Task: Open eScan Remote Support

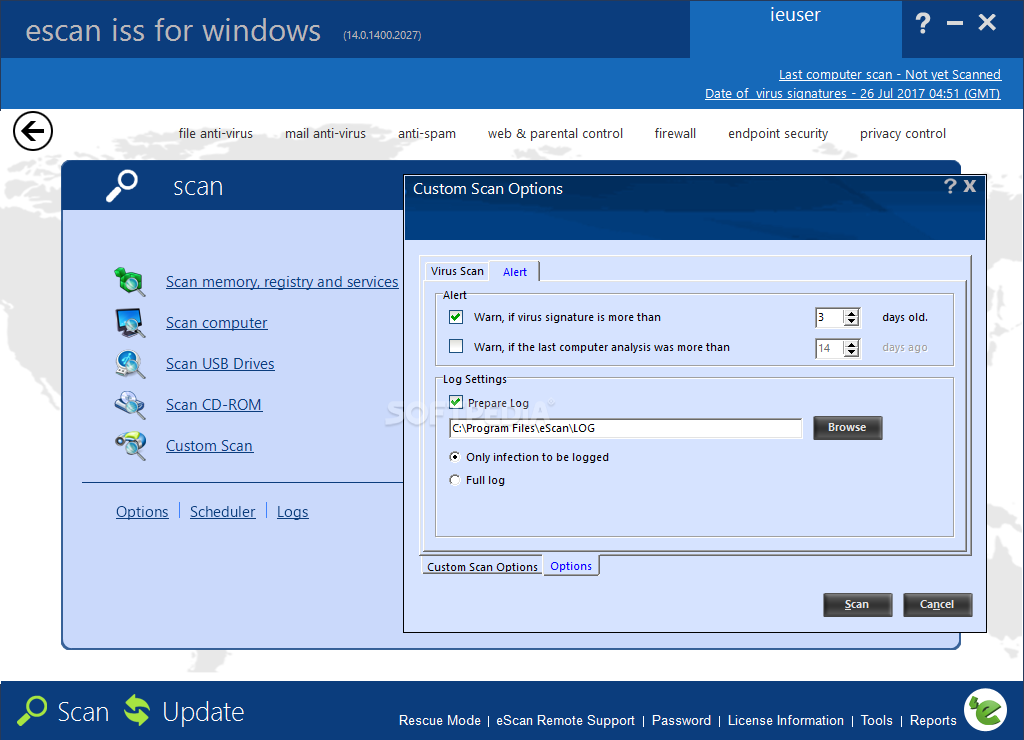Action: 566,720
